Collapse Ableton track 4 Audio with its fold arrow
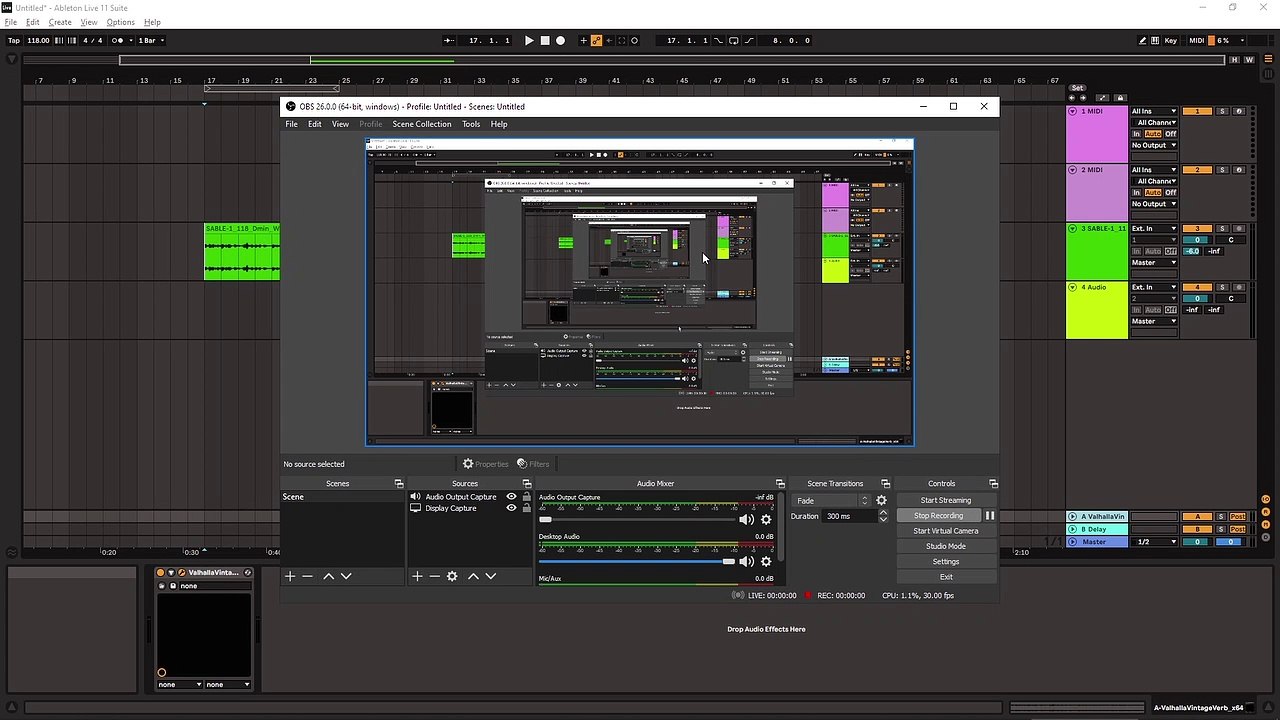The height and width of the screenshot is (720, 1280). tap(1072, 287)
